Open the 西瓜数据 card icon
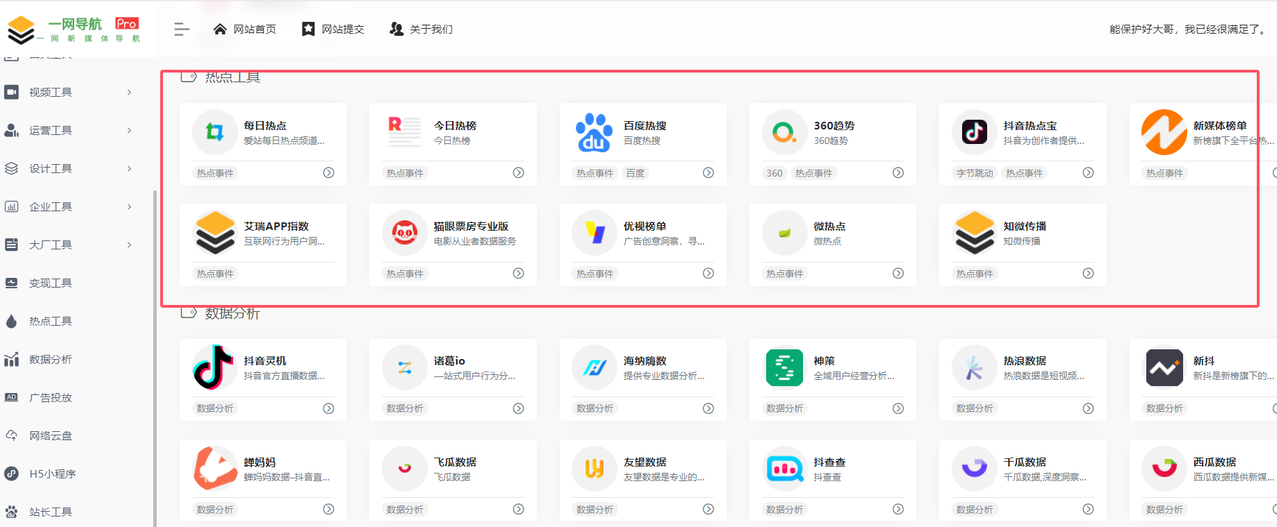1277x527 pixels. pyautogui.click(x=1164, y=469)
